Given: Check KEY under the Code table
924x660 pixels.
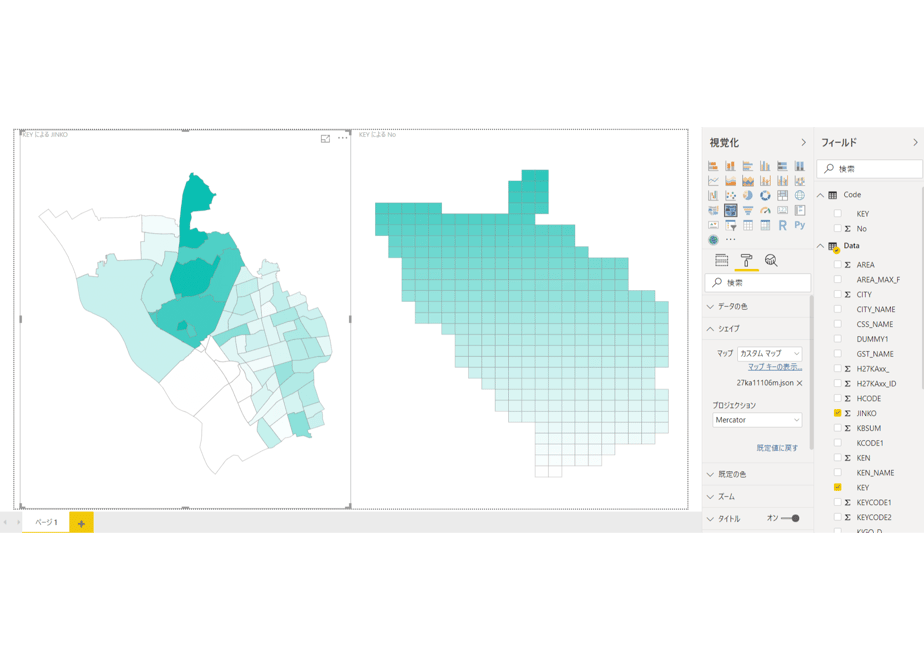Looking at the screenshot, I should coord(837,213).
